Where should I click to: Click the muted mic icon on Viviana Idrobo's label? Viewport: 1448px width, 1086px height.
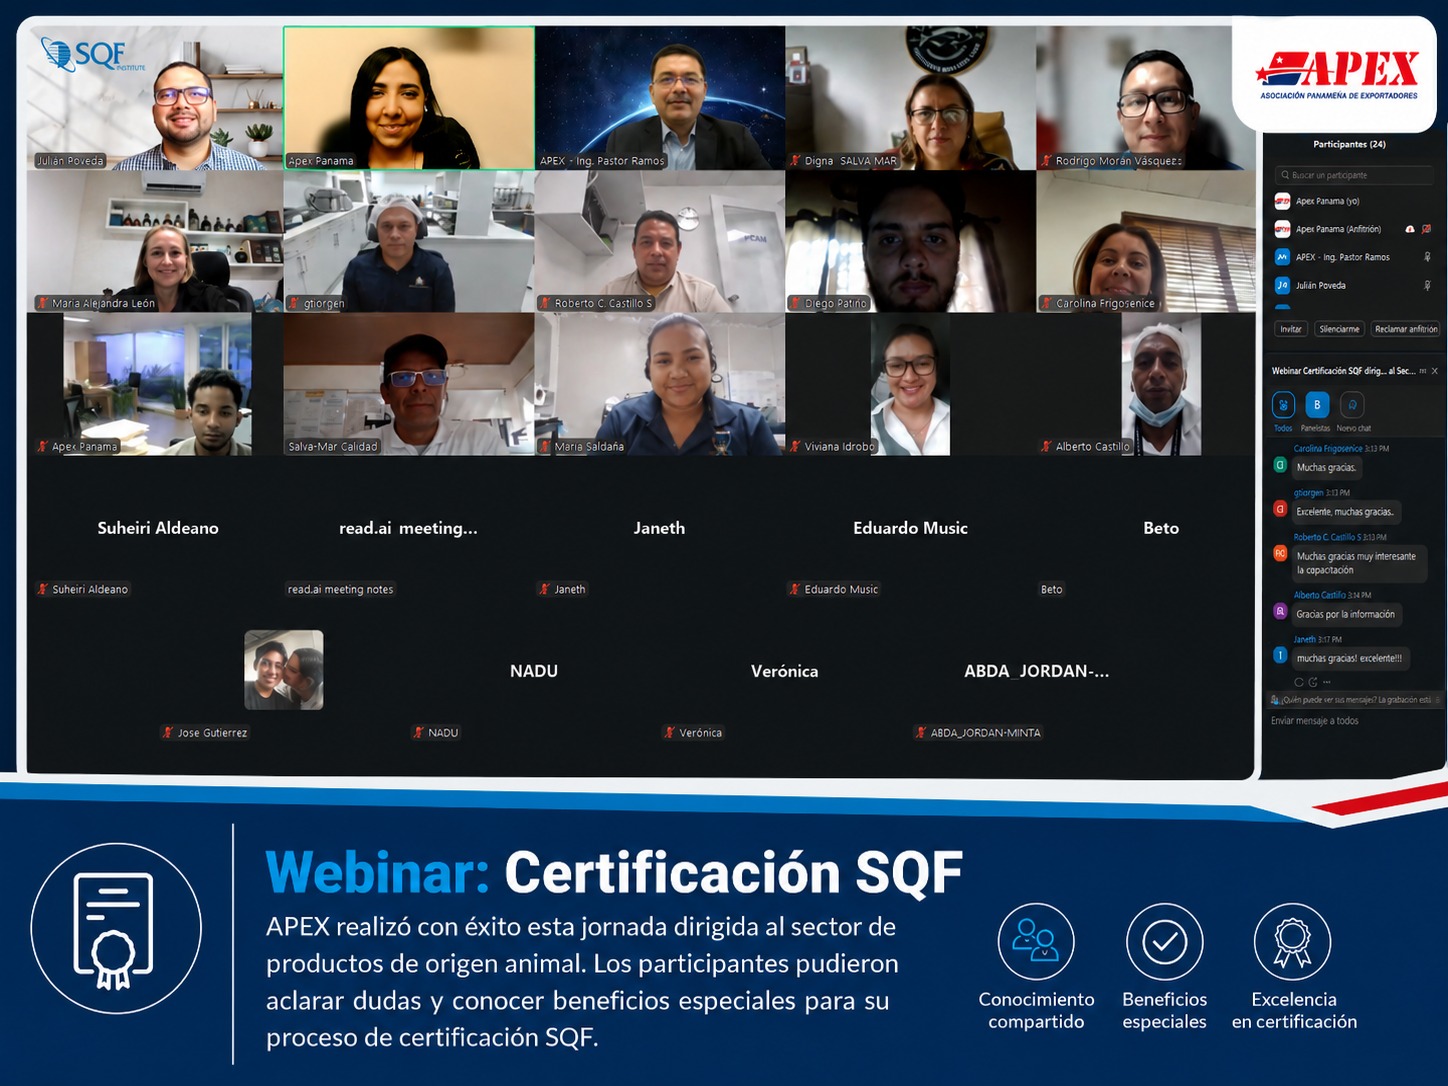pos(796,446)
